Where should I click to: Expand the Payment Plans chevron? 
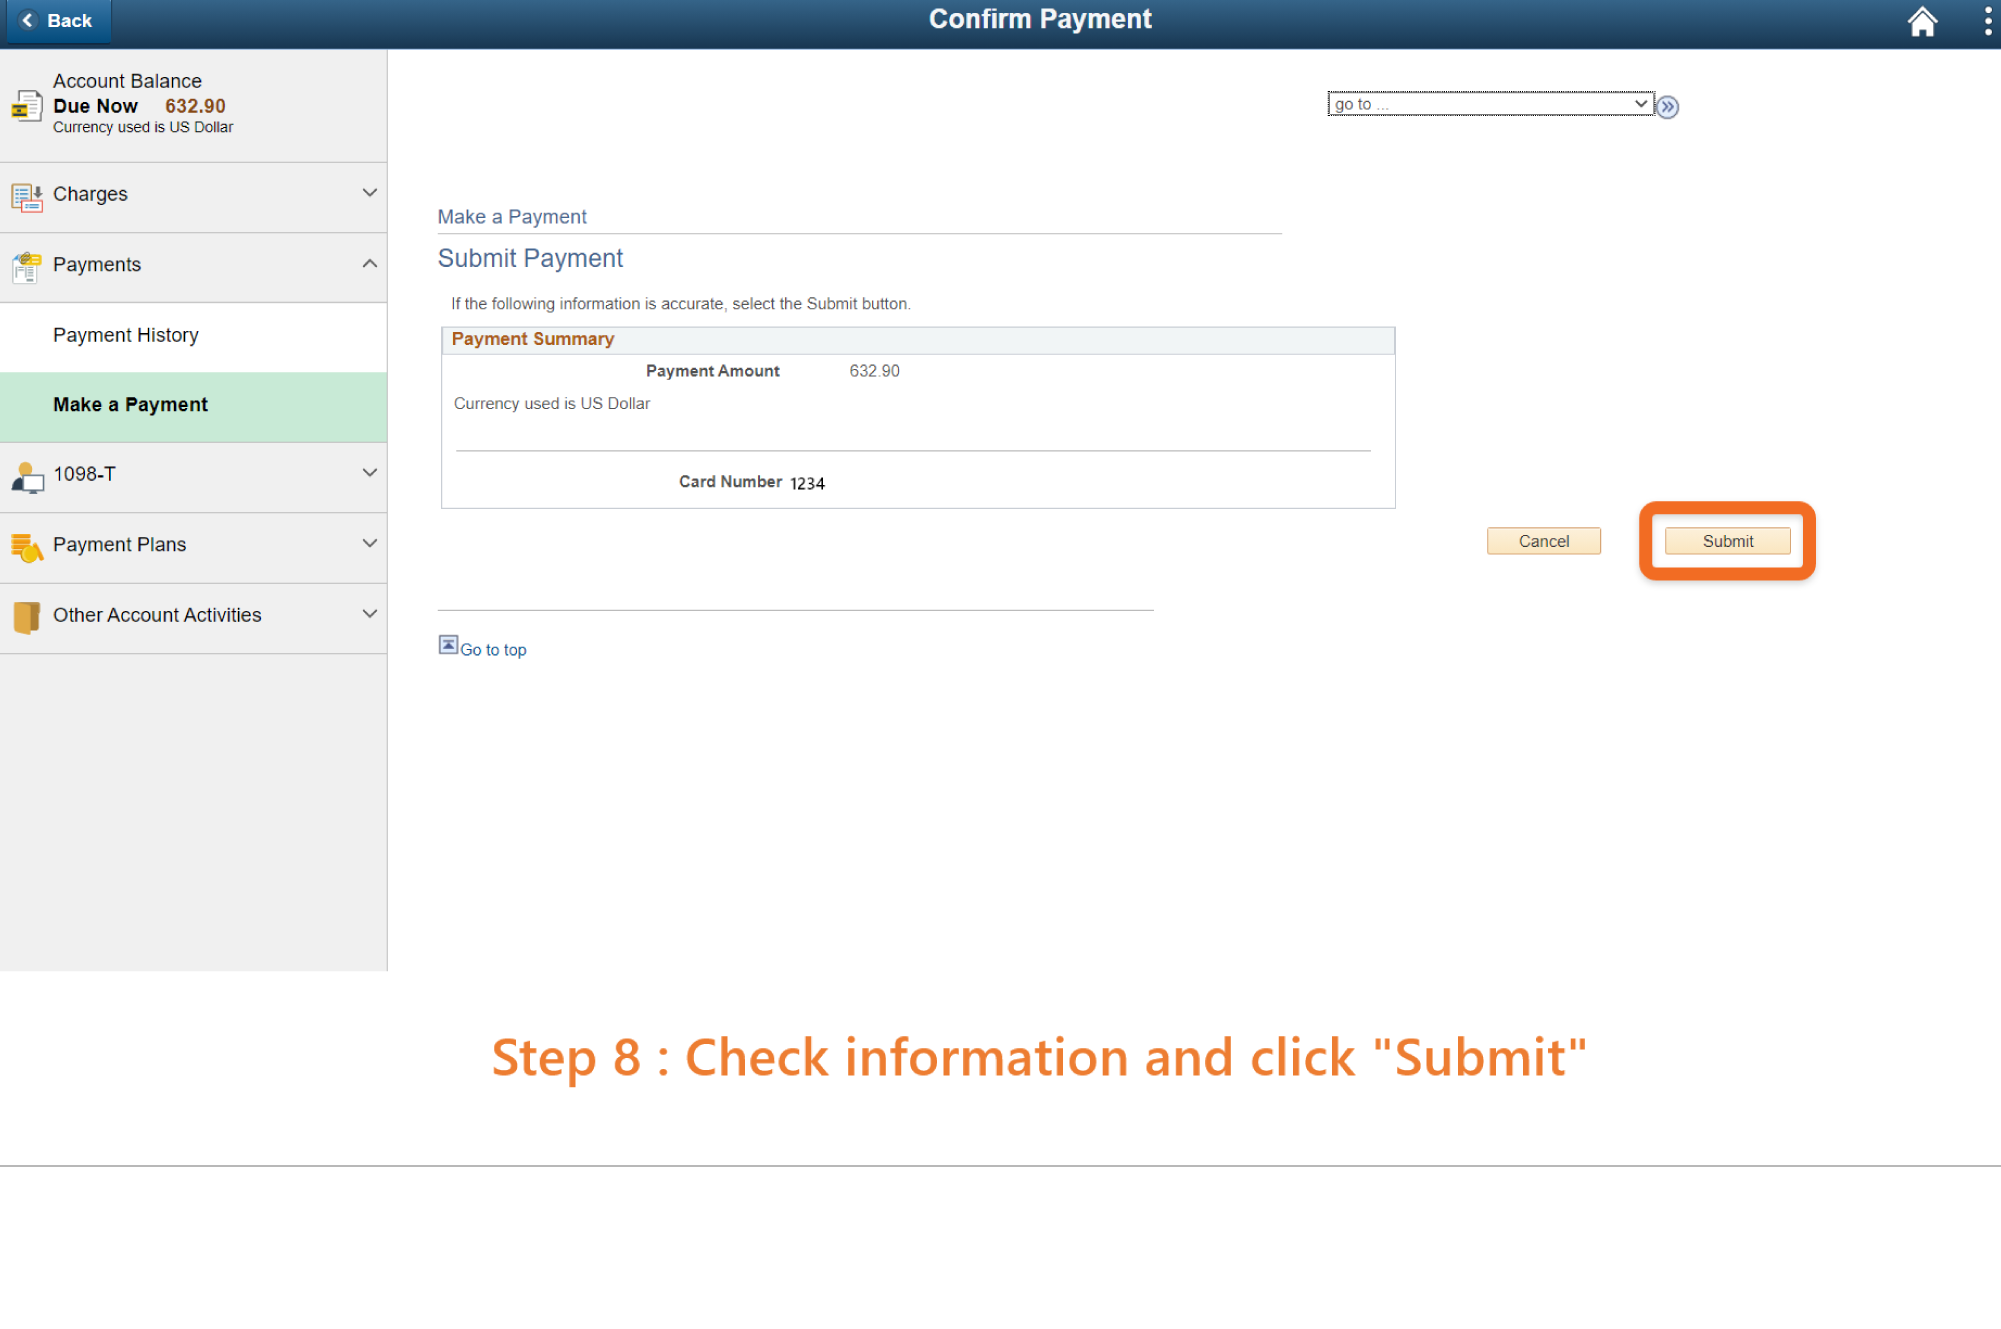369,544
